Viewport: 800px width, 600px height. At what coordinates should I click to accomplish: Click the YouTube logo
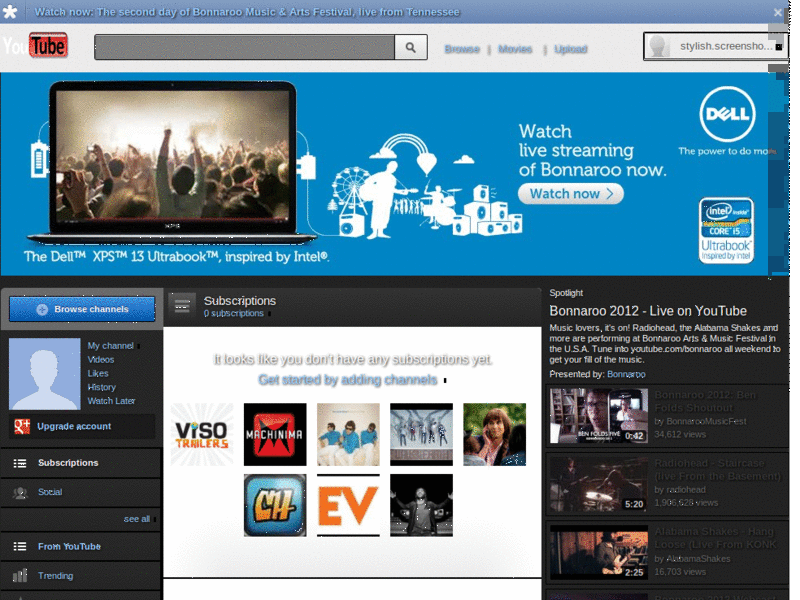(x=35, y=46)
